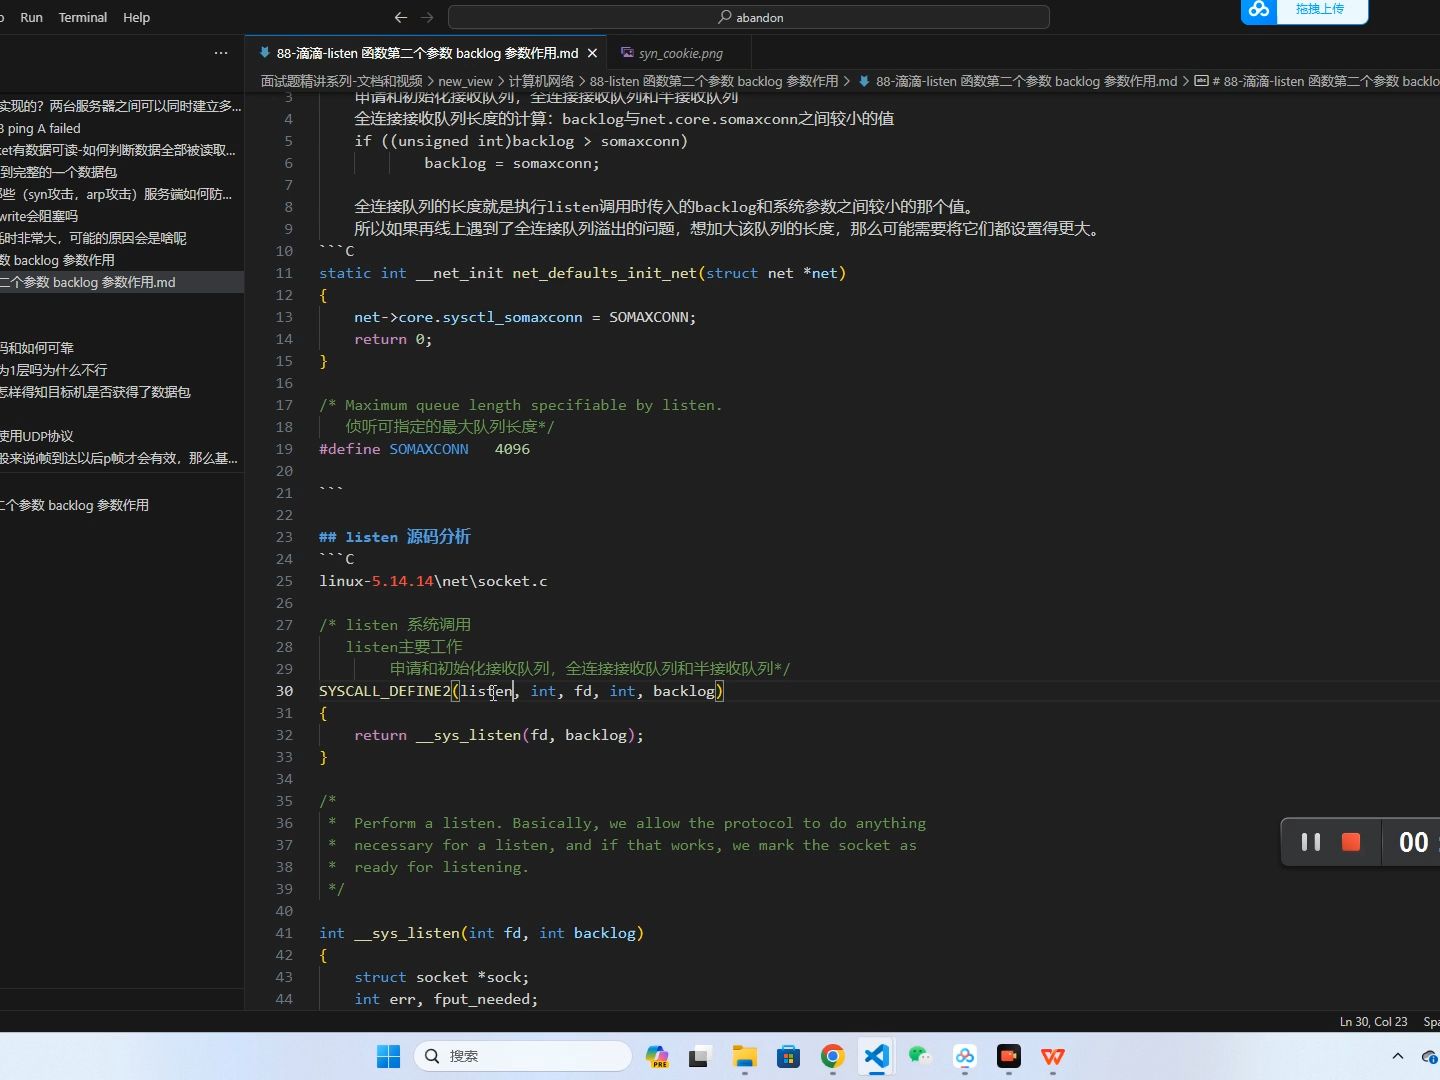Image resolution: width=1440 pixels, height=1080 pixels.
Task: Click 'SYSCALL_DEFINE2' on line 30
Action: (385, 691)
